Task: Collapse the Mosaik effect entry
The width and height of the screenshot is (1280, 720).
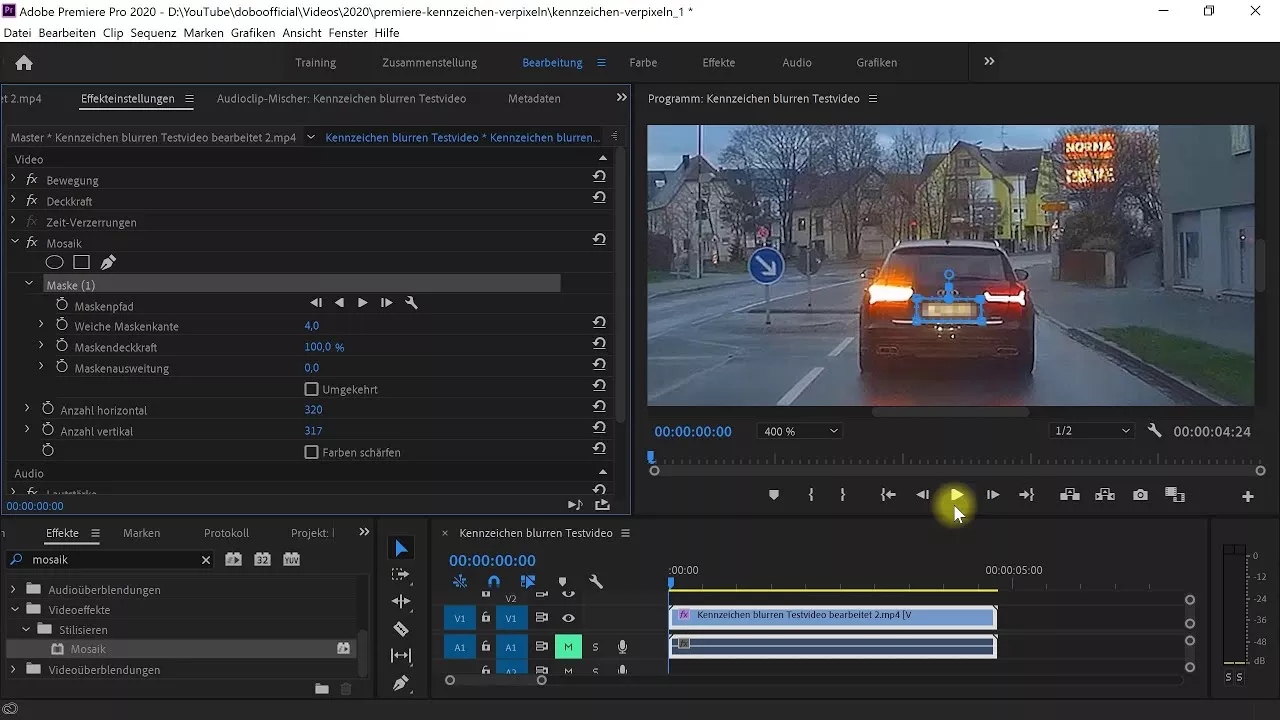Action: (x=15, y=242)
